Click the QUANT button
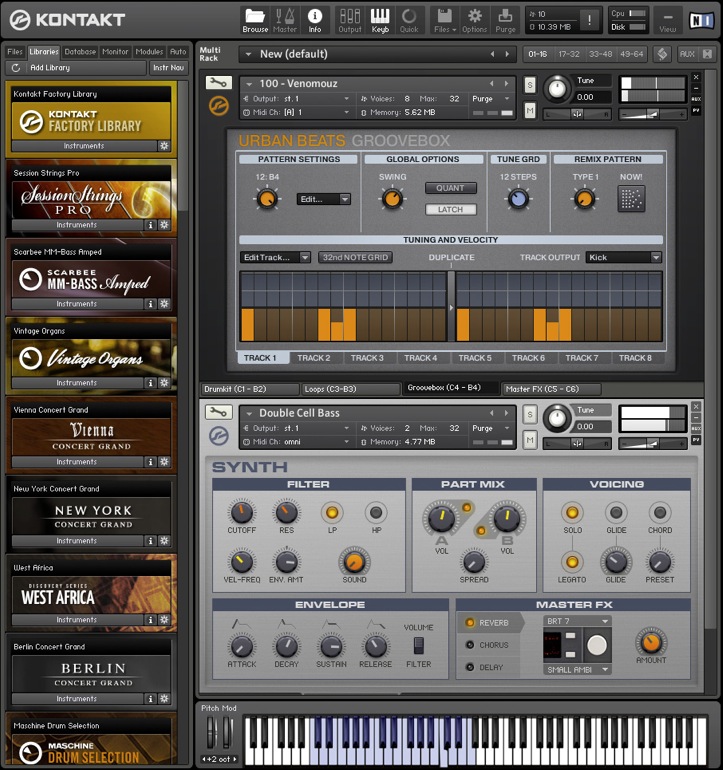The width and height of the screenshot is (723, 770). coord(450,188)
